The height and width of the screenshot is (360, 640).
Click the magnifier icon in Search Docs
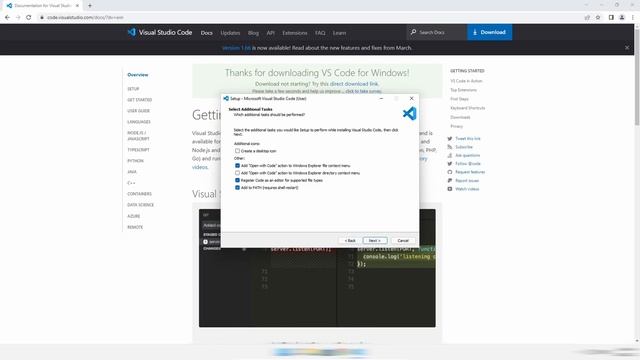(413, 32)
